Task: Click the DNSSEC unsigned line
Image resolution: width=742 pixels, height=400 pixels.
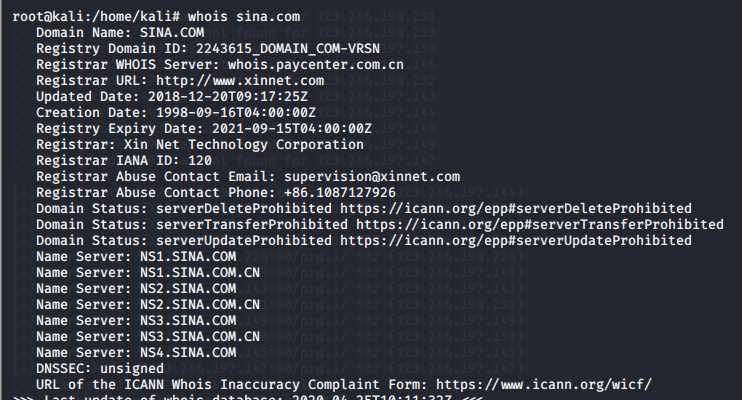Action: pyautogui.click(x=100, y=369)
